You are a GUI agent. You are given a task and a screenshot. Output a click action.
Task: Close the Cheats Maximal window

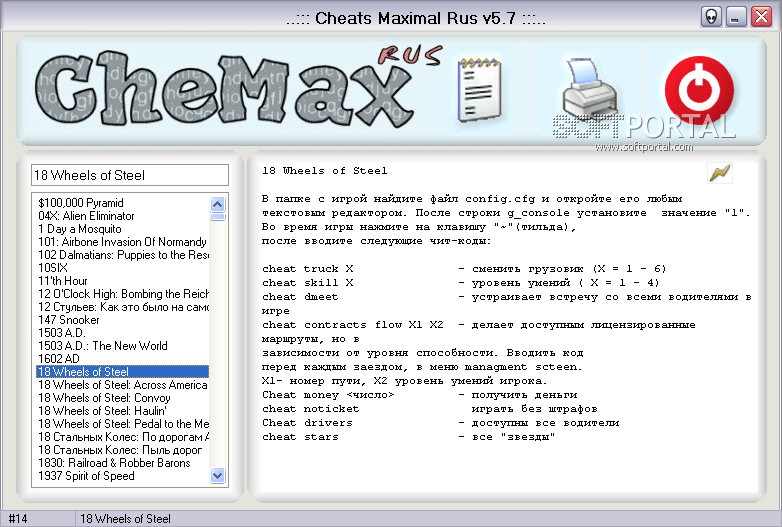[761, 17]
